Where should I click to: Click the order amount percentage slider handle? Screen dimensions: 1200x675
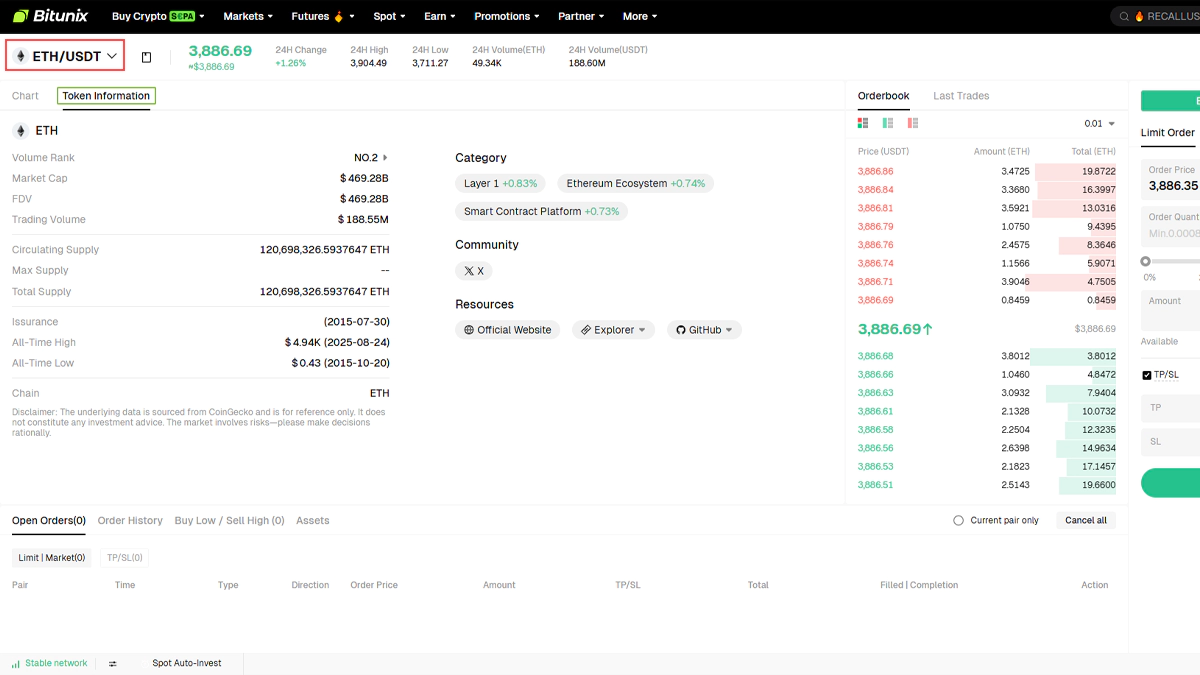click(1146, 261)
